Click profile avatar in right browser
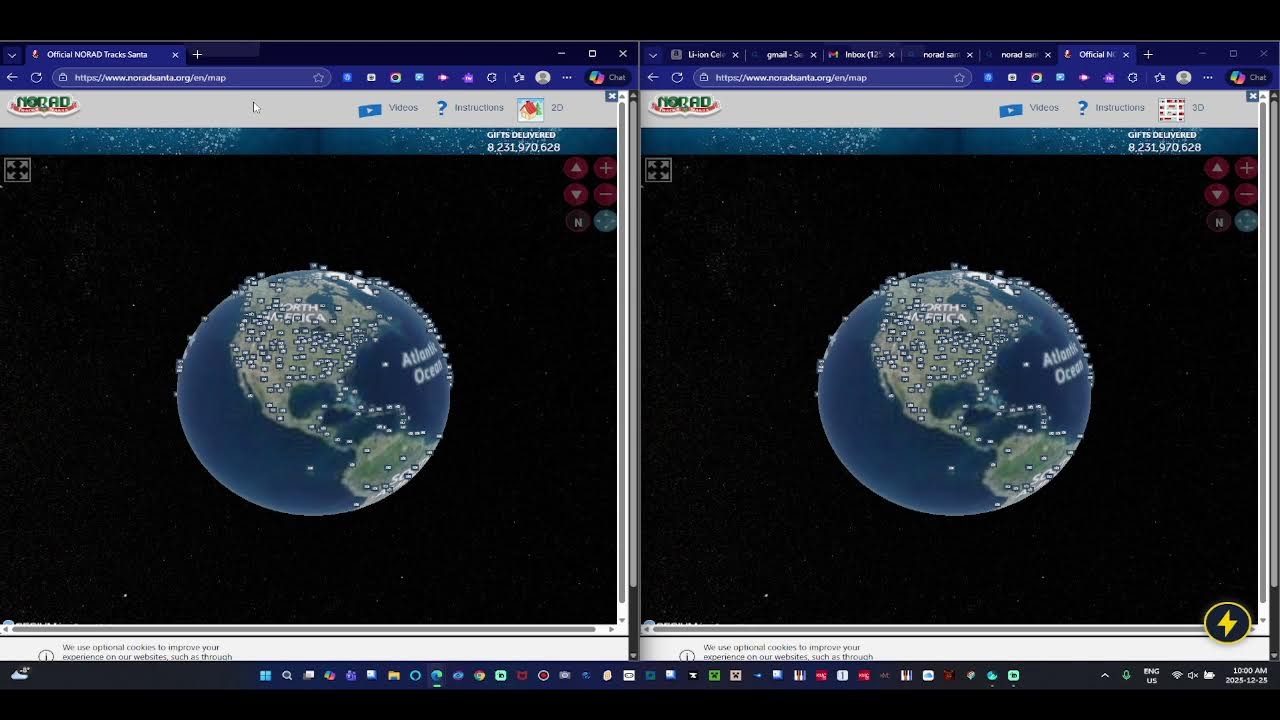The width and height of the screenshot is (1280, 720). tap(1184, 77)
